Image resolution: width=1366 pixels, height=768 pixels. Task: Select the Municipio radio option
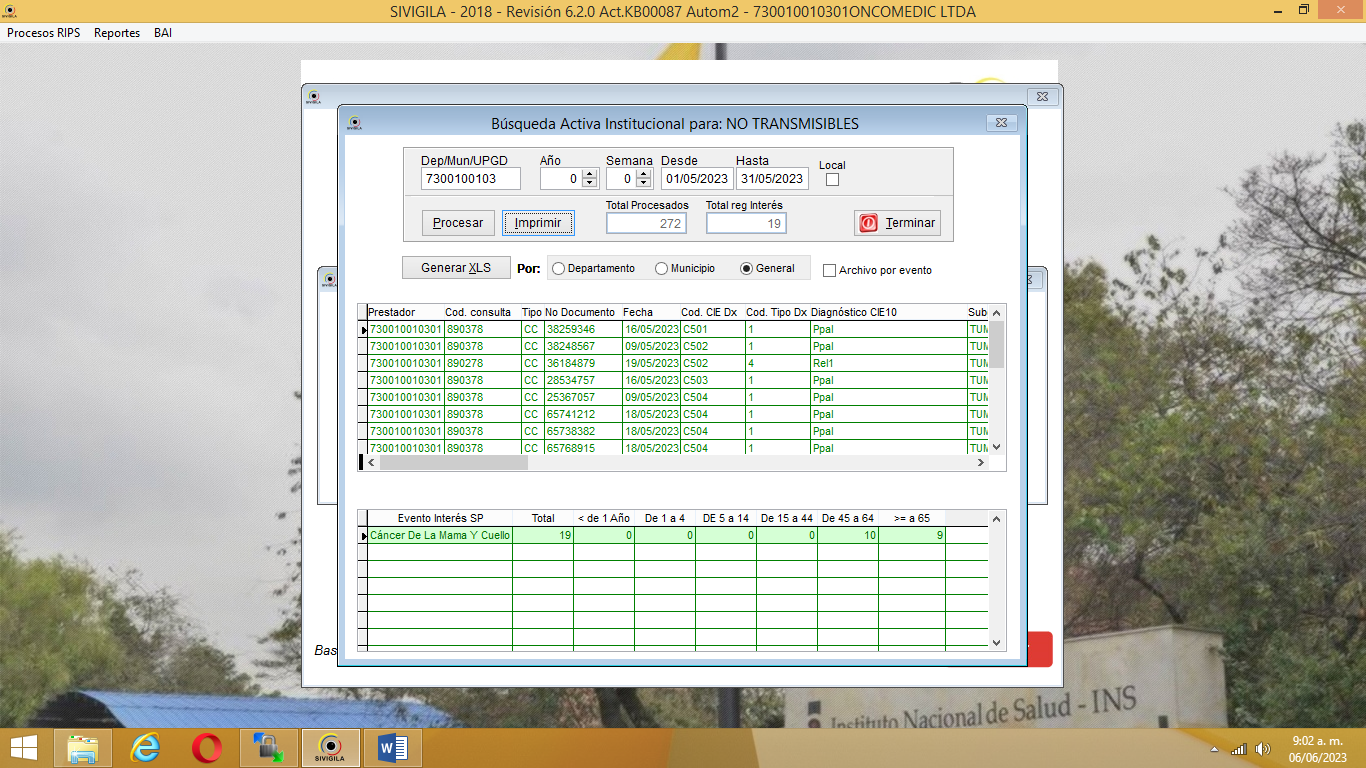[x=661, y=268]
